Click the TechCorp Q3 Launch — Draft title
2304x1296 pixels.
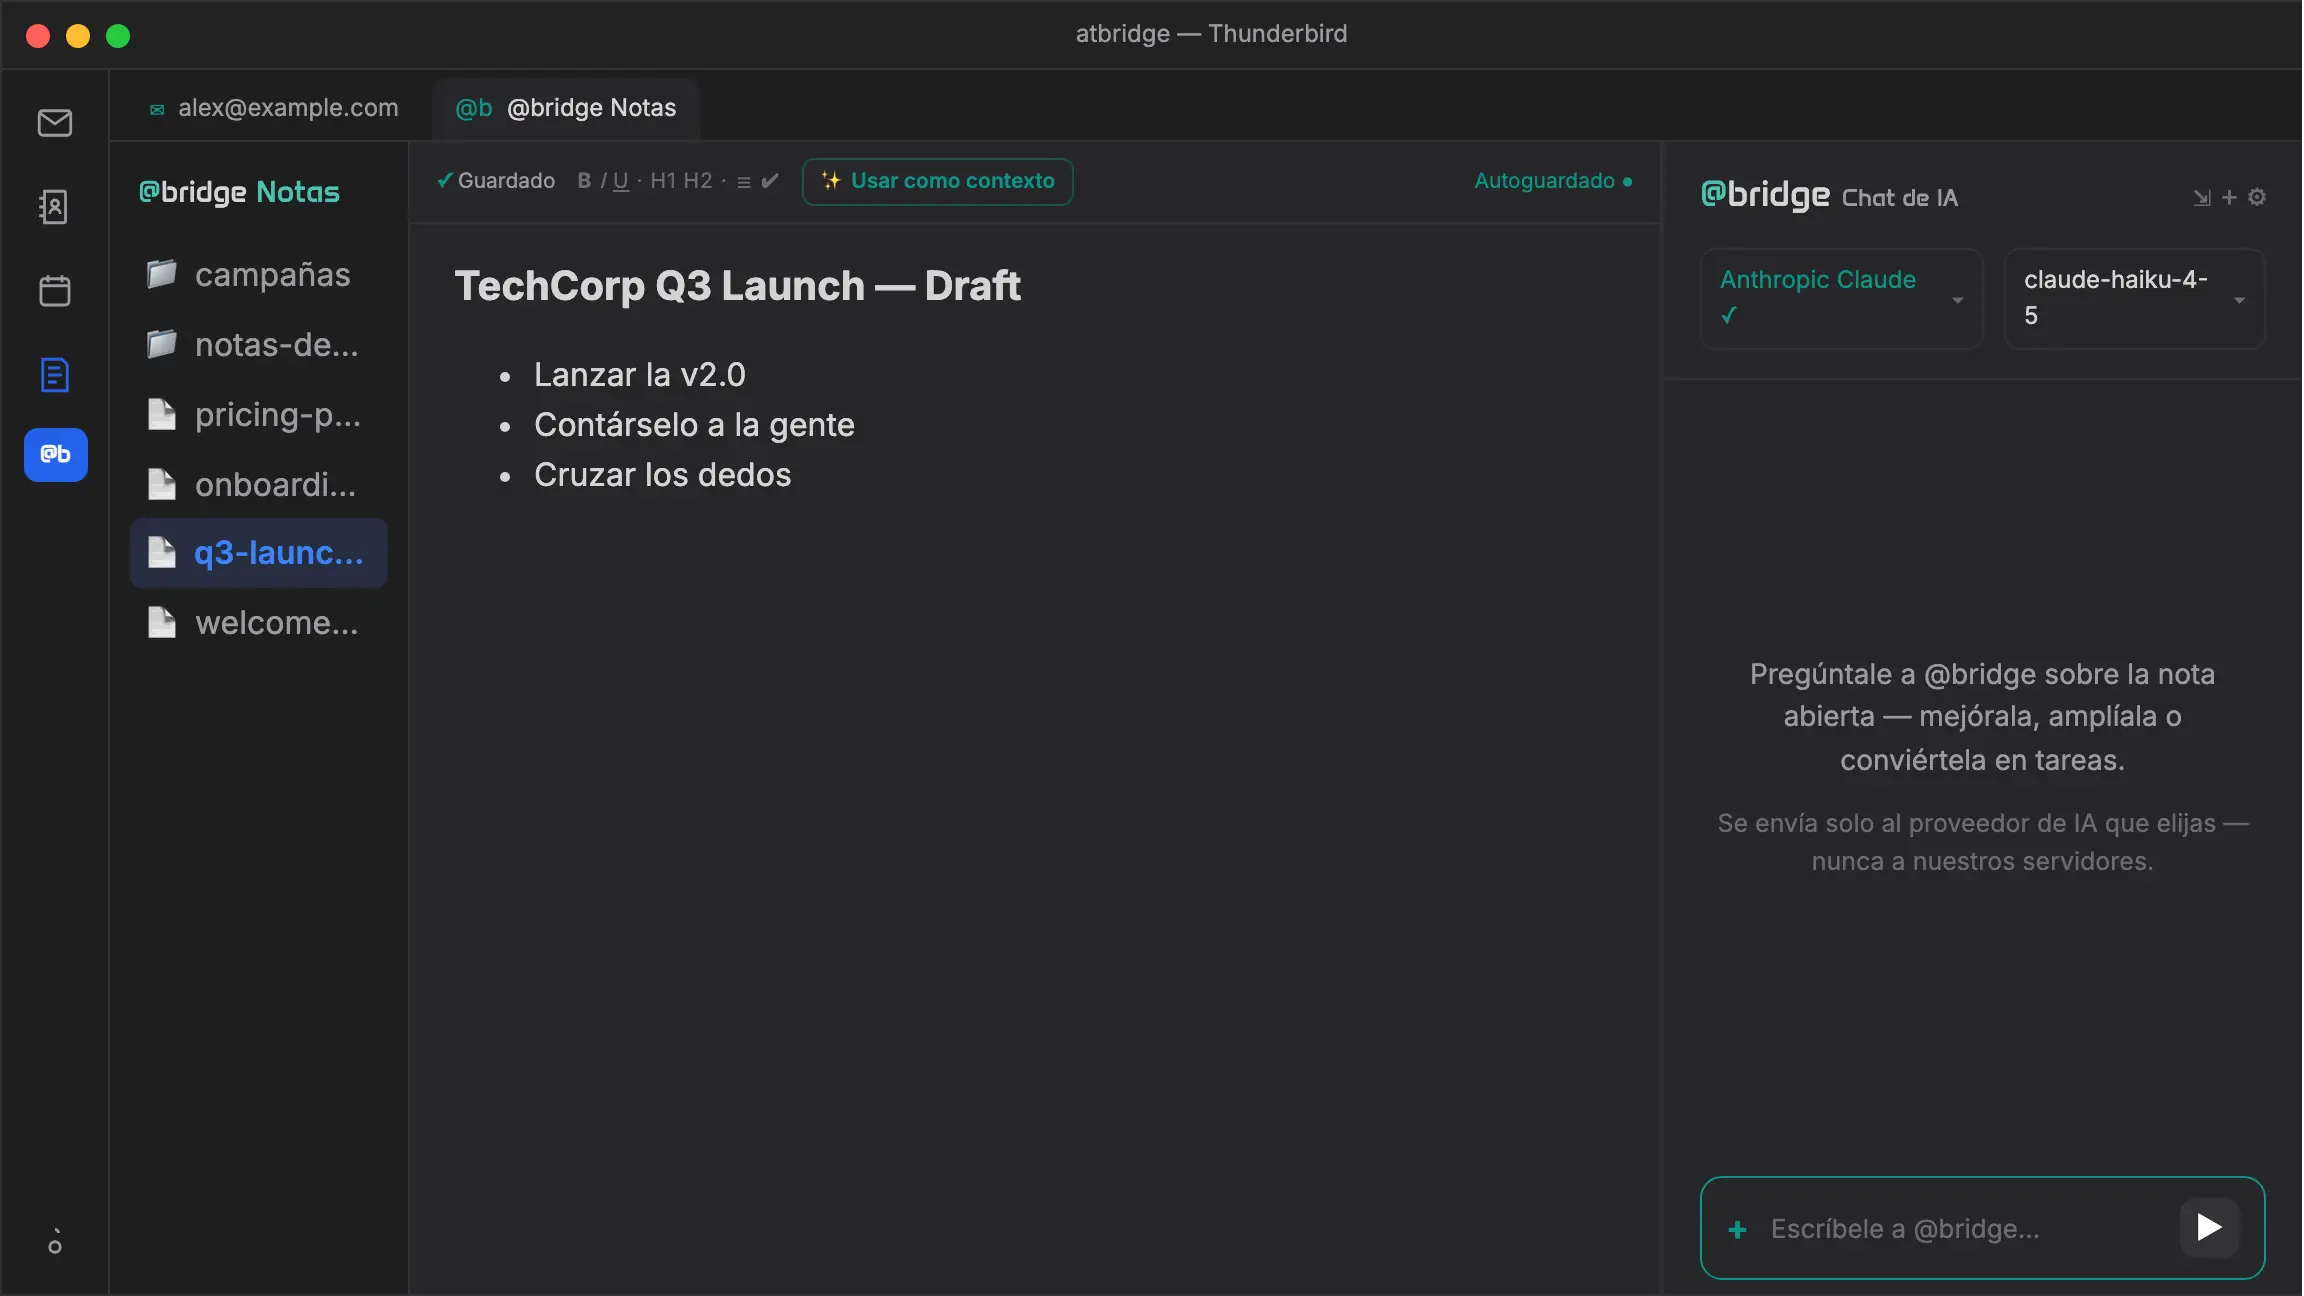pyautogui.click(x=737, y=286)
